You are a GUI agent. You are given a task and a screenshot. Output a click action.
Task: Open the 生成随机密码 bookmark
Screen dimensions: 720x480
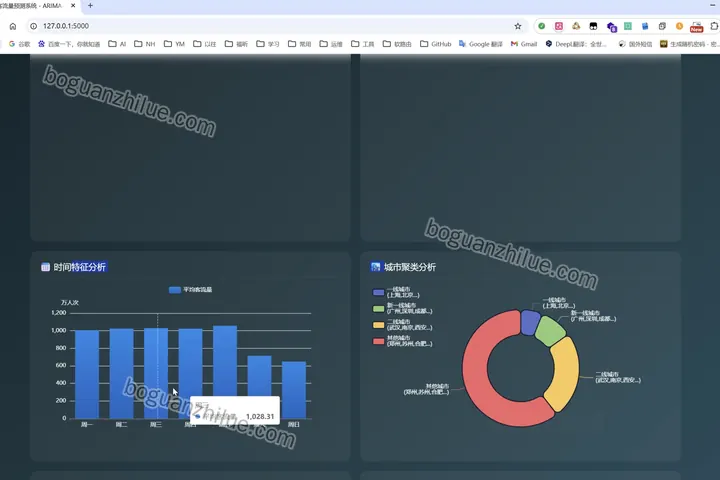[x=689, y=44]
